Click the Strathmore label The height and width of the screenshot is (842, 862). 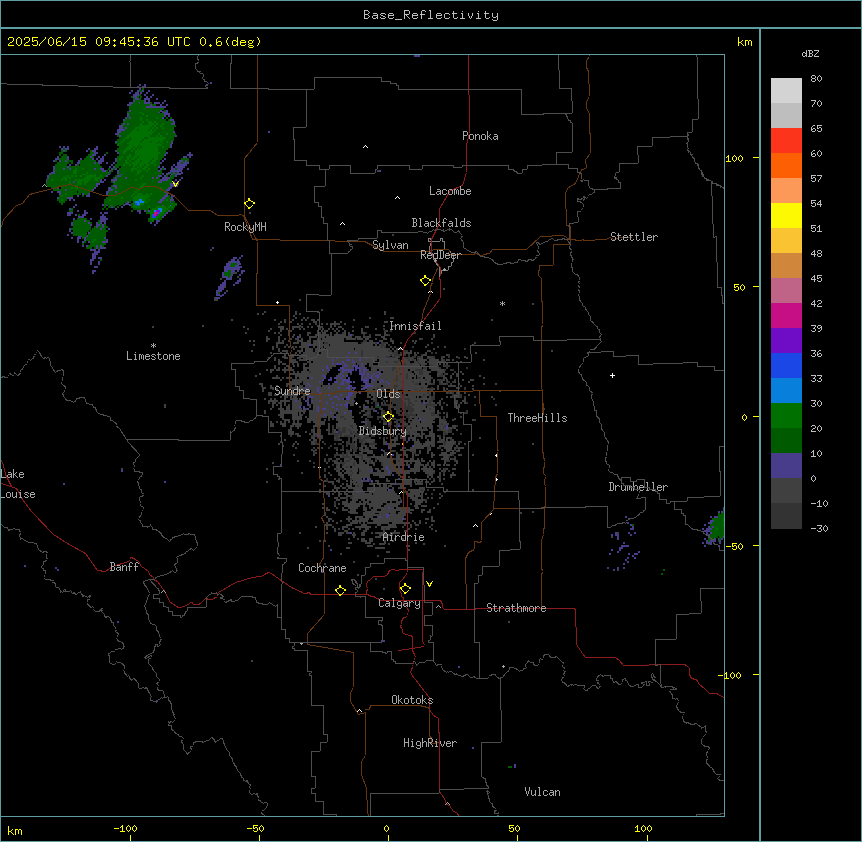[x=516, y=608]
